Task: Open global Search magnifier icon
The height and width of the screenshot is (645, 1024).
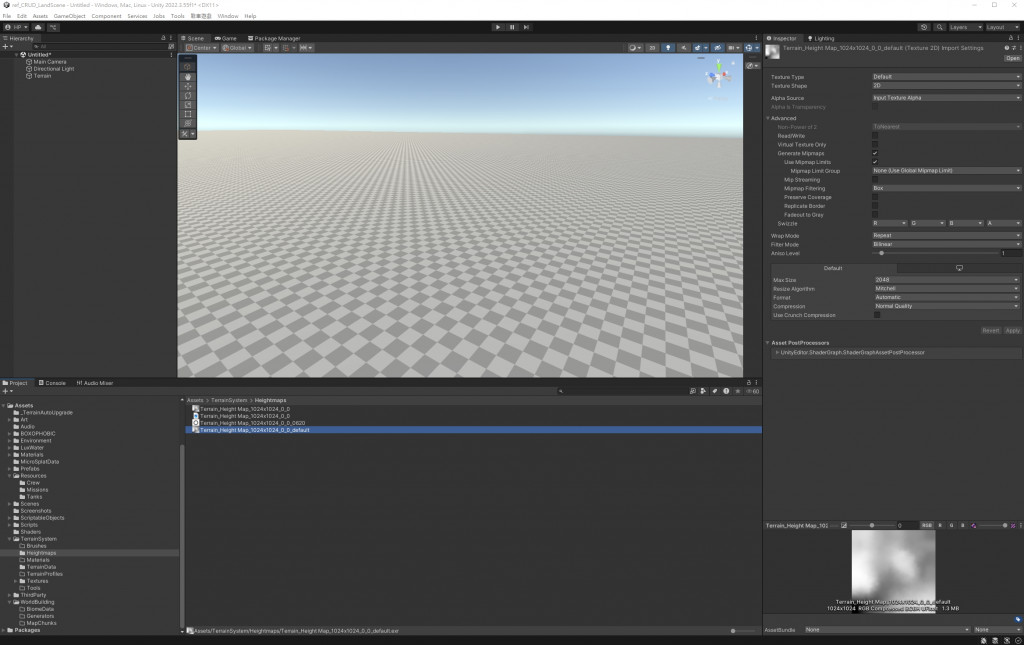Action: 939,27
